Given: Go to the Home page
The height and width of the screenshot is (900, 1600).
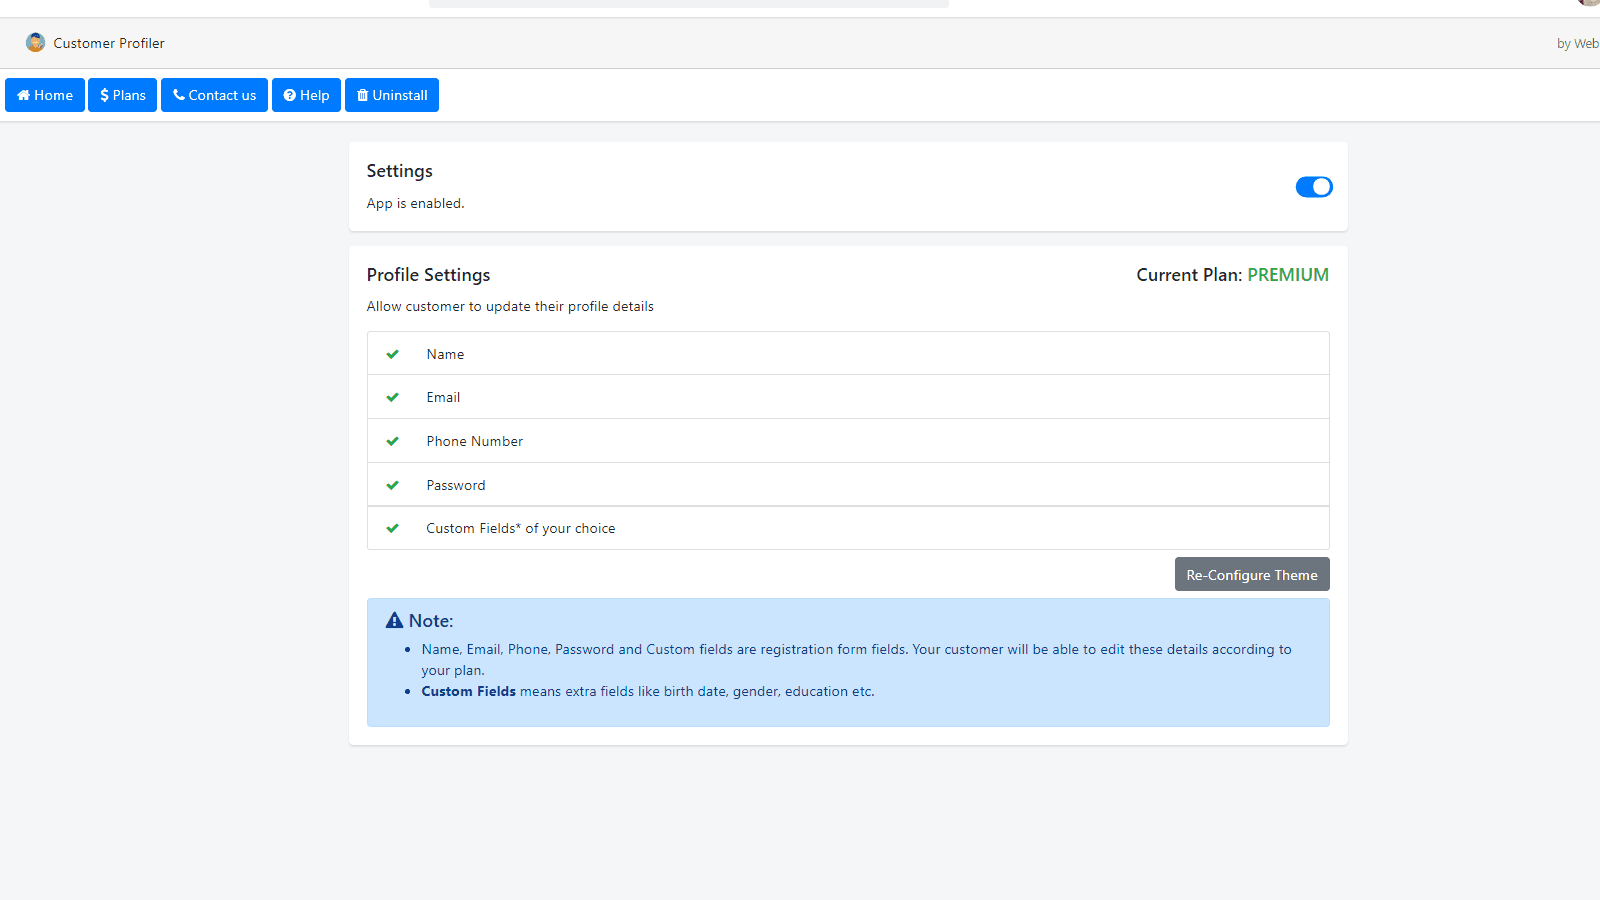Looking at the screenshot, I should 45,95.
